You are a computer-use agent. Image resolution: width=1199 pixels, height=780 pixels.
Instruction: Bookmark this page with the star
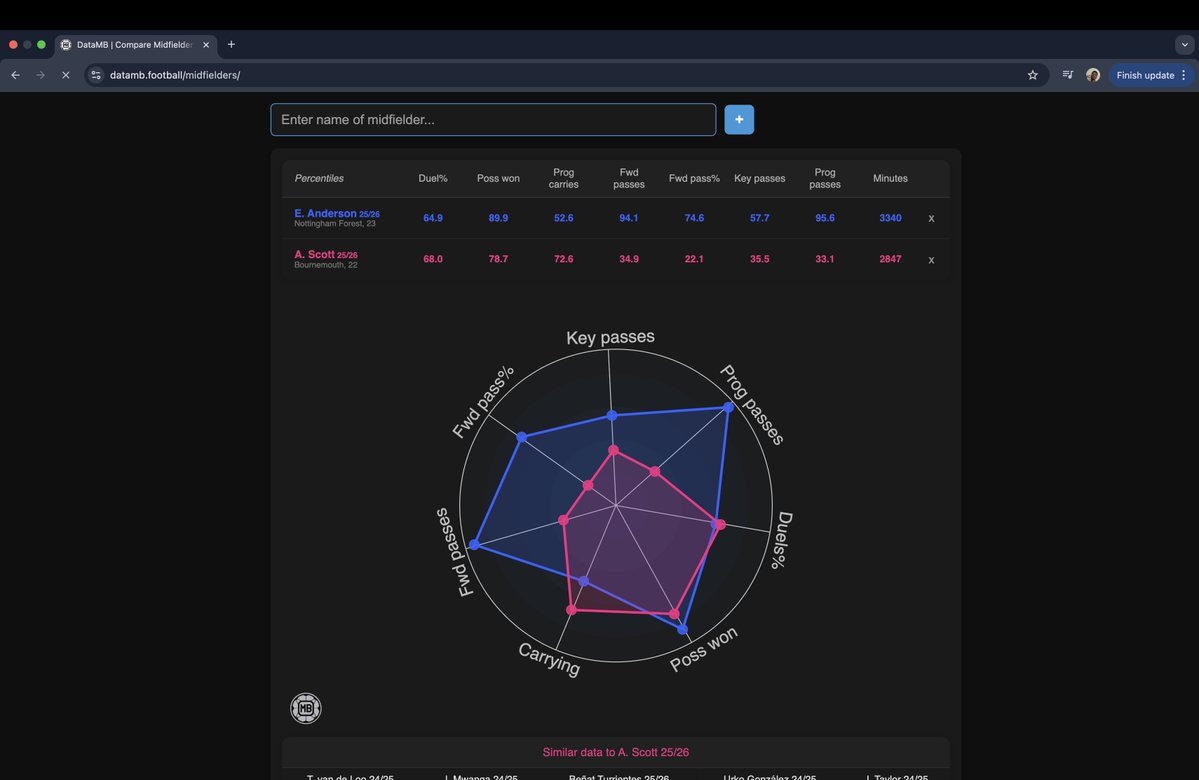[x=1032, y=75]
